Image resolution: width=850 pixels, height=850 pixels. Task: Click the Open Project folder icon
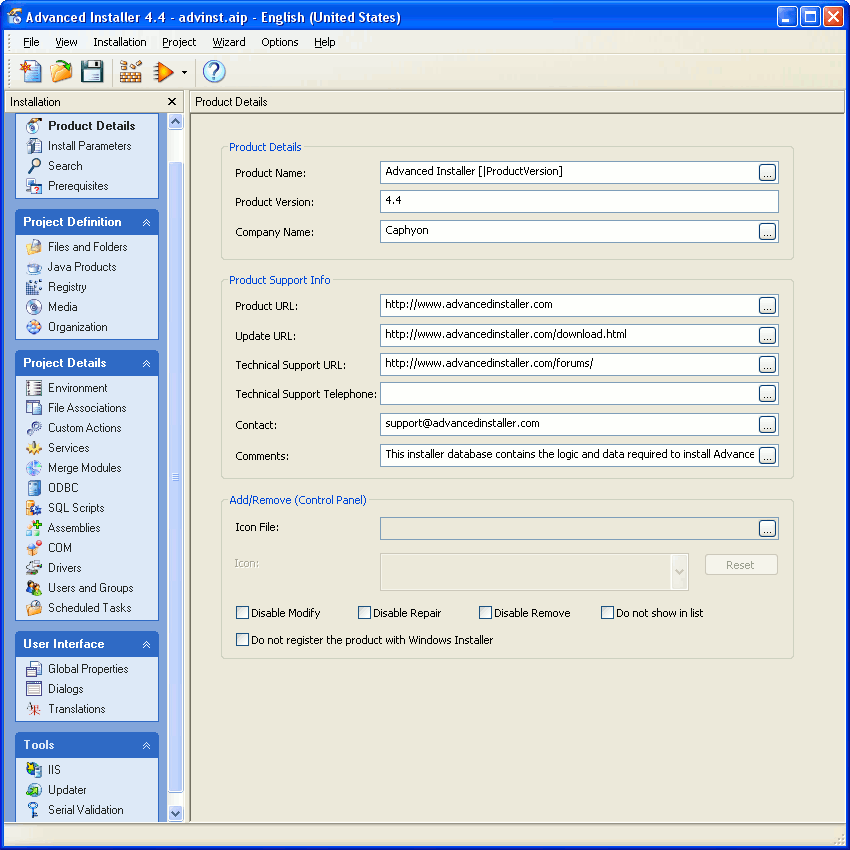click(x=61, y=72)
